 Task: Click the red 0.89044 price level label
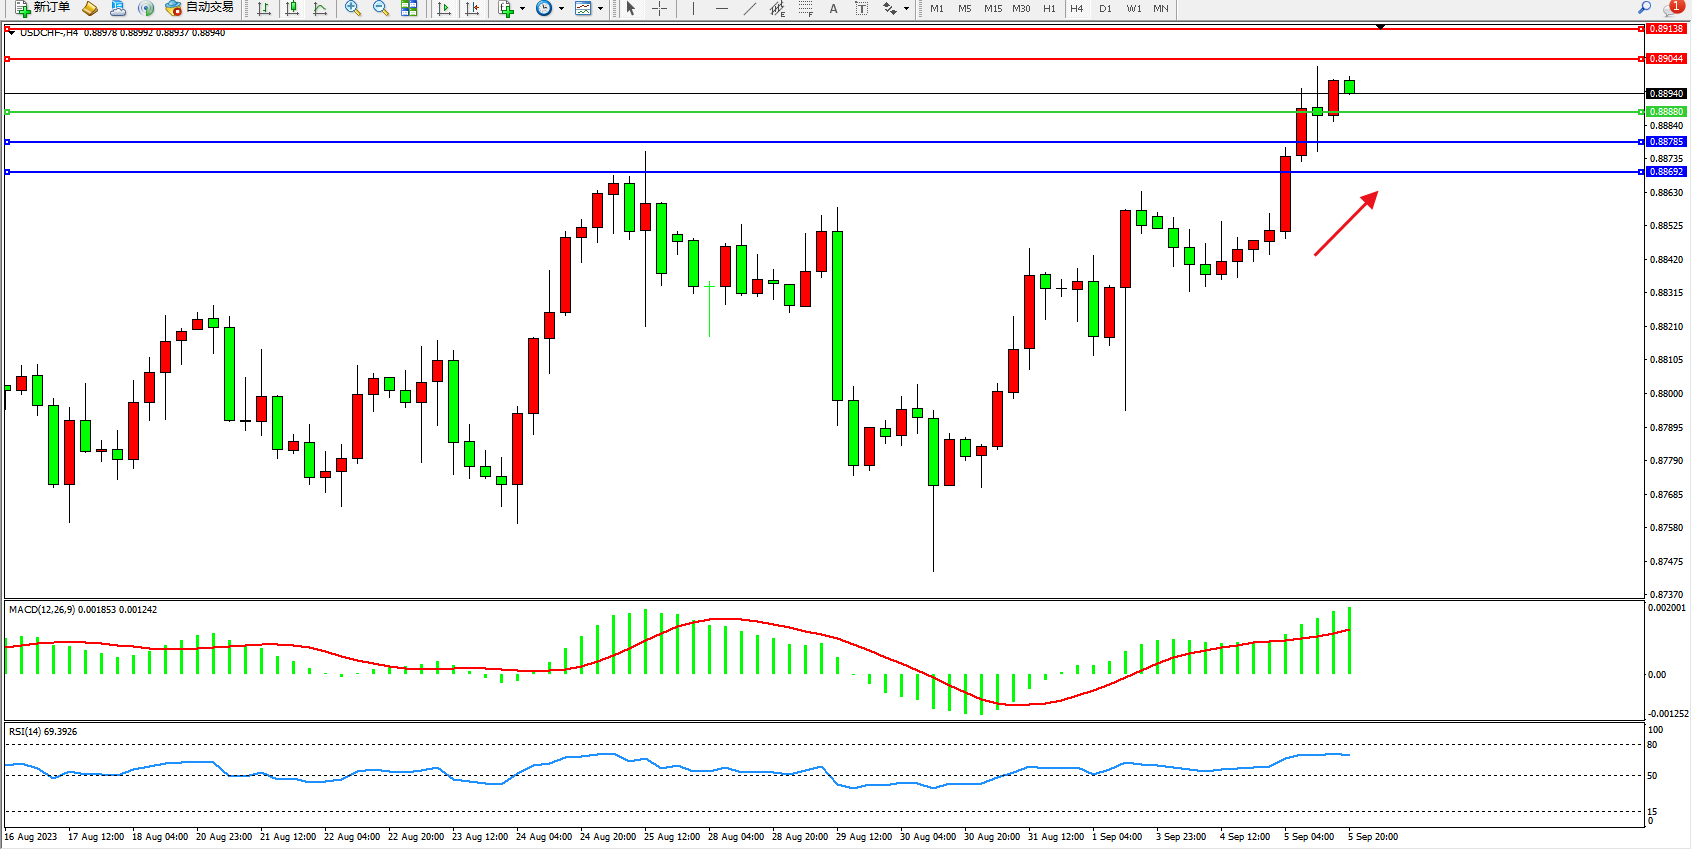[x=1666, y=59]
